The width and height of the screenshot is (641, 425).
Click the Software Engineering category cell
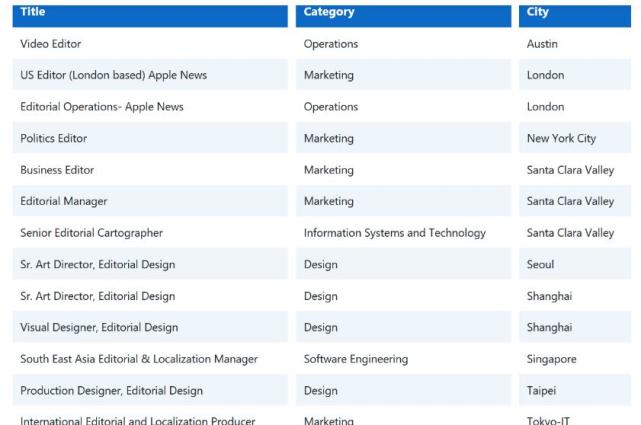tap(356, 359)
